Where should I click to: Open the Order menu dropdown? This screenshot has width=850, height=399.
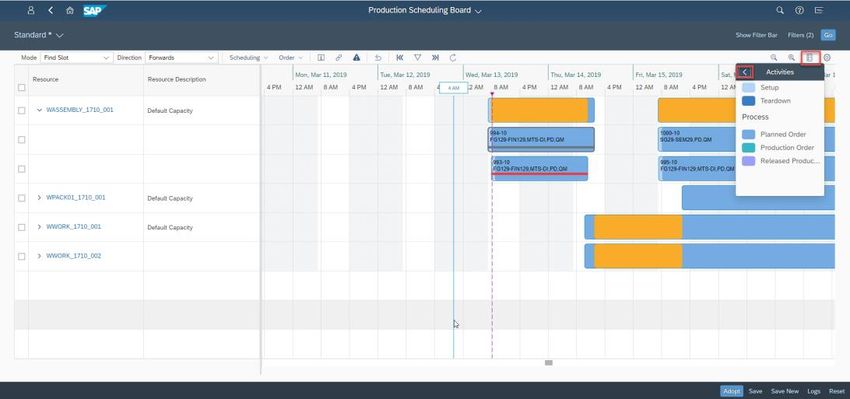tap(291, 57)
